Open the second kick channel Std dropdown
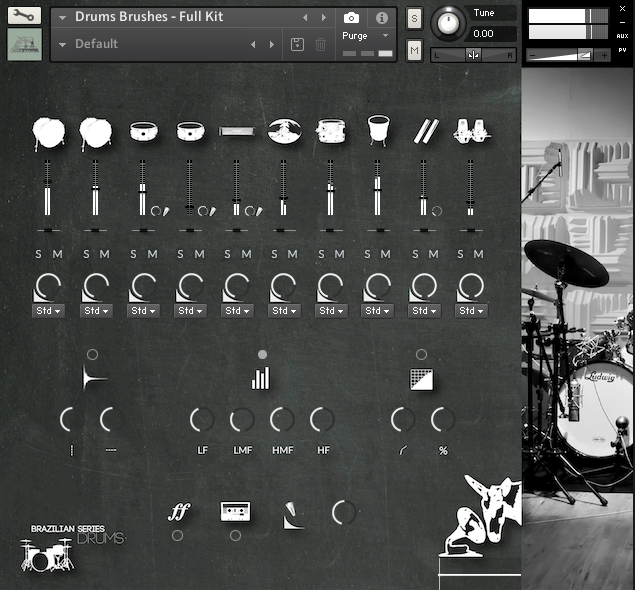 (96, 311)
